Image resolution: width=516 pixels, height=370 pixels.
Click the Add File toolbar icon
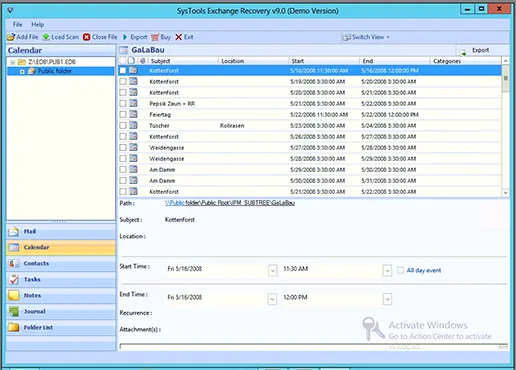tap(11, 37)
